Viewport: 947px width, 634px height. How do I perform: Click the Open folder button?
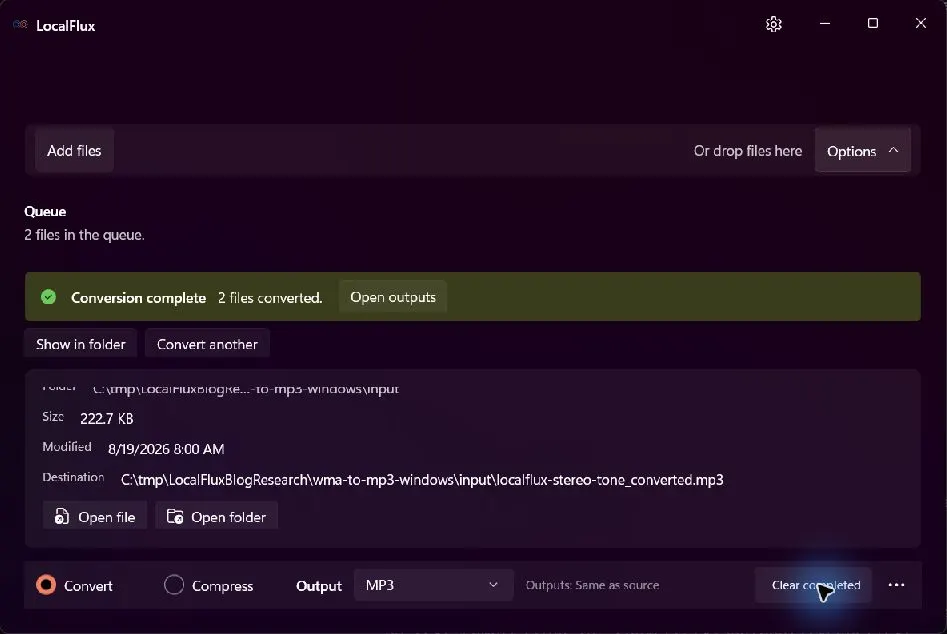(217, 517)
